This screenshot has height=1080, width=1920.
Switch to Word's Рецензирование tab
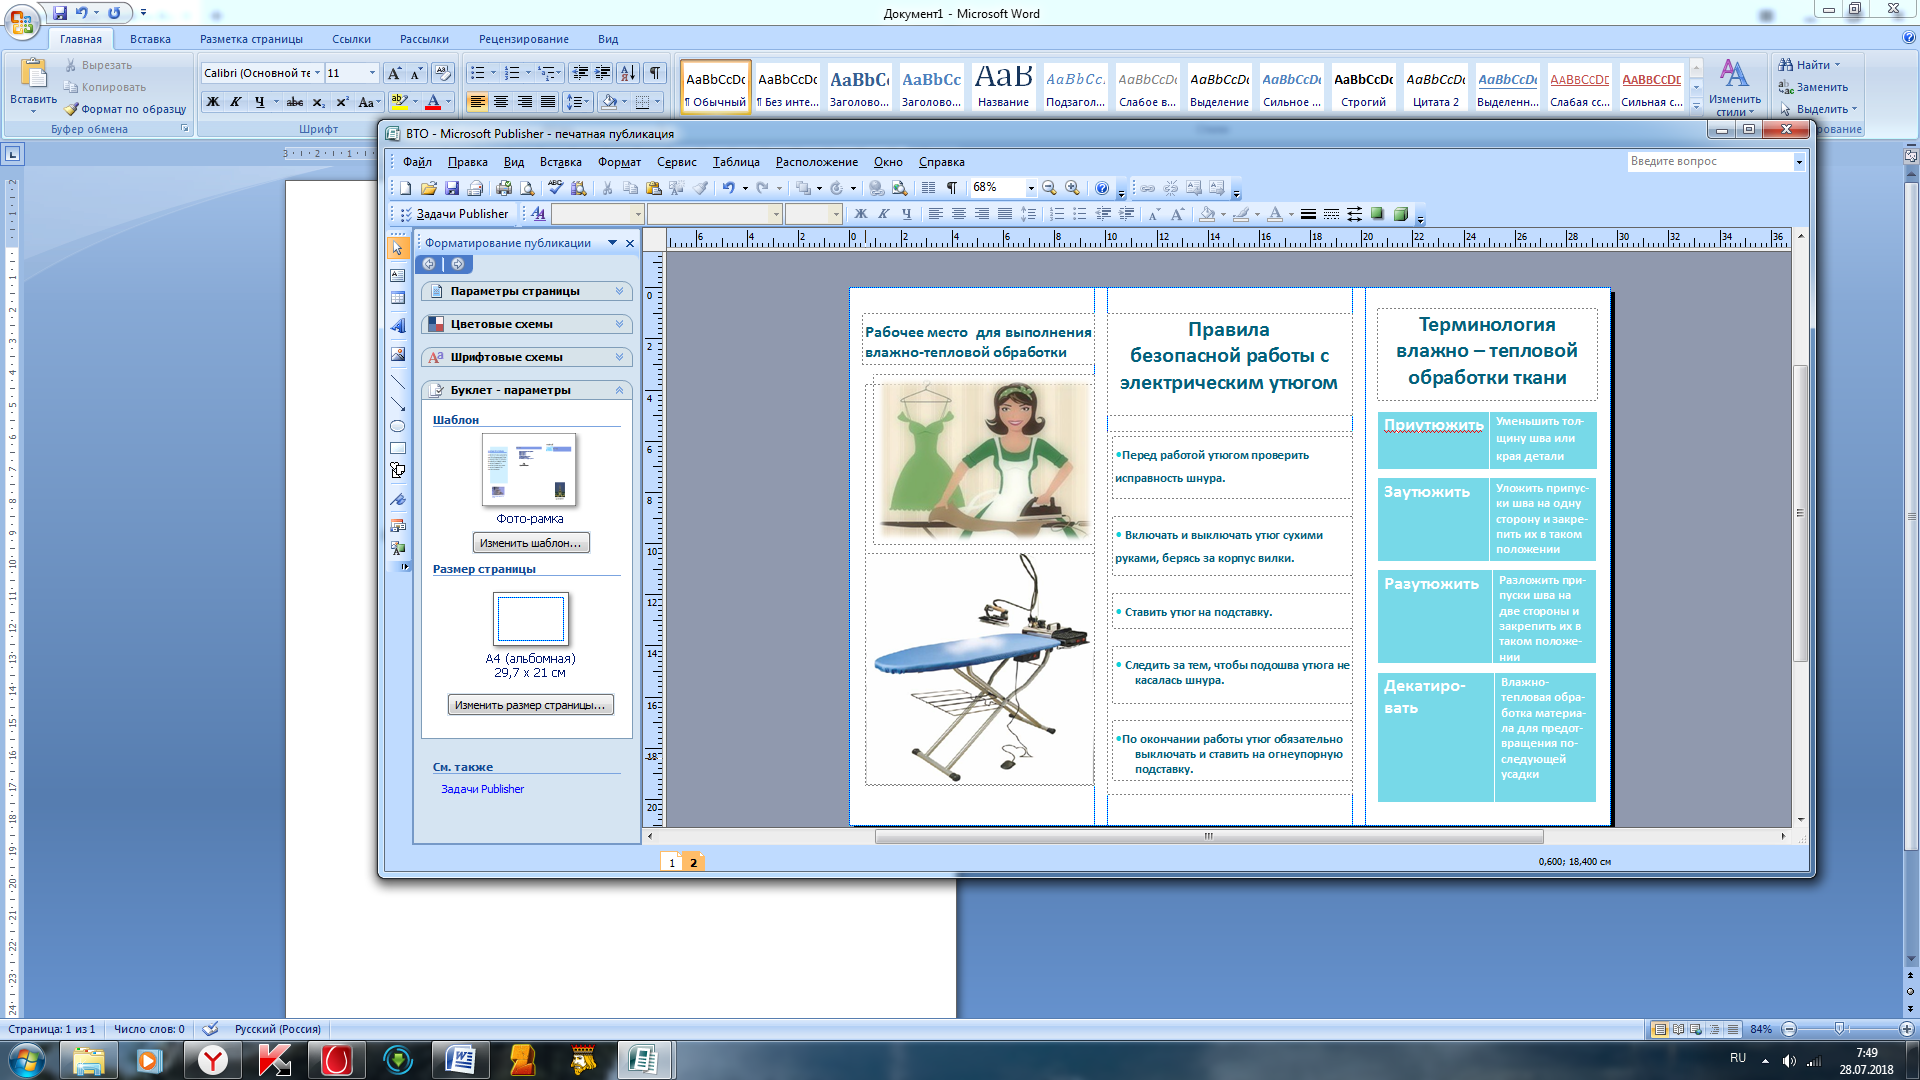point(523,39)
